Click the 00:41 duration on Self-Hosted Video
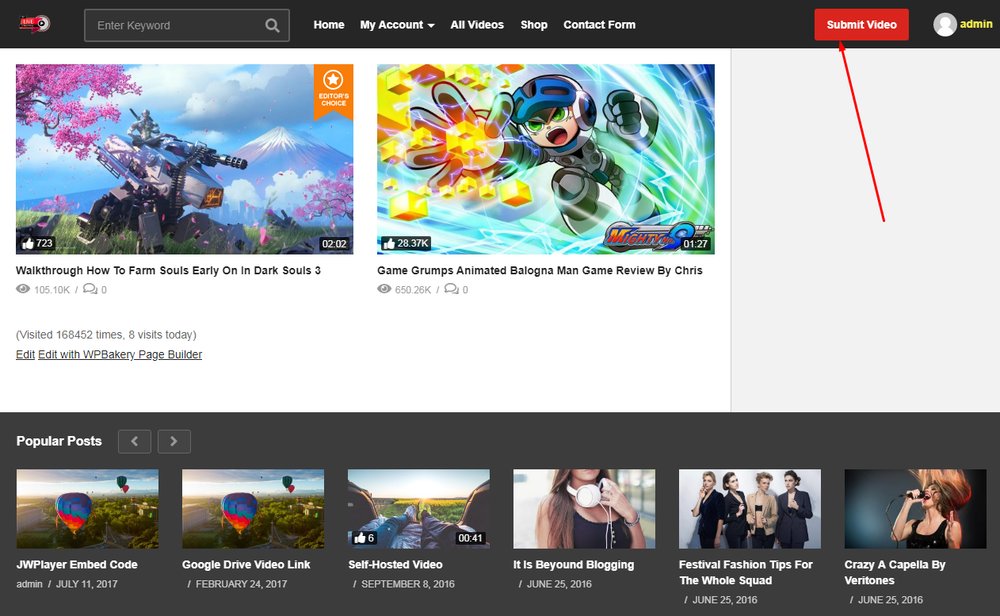This screenshot has width=1000, height=616. tap(470, 538)
